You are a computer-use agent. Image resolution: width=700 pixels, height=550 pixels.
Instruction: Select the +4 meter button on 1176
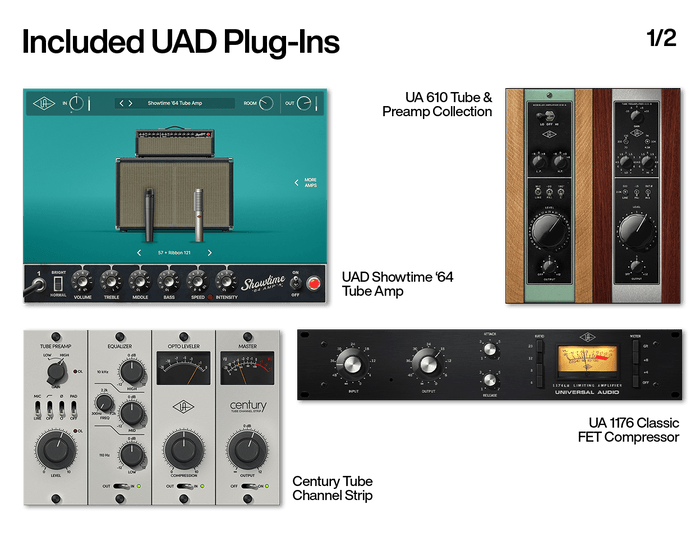(636, 370)
